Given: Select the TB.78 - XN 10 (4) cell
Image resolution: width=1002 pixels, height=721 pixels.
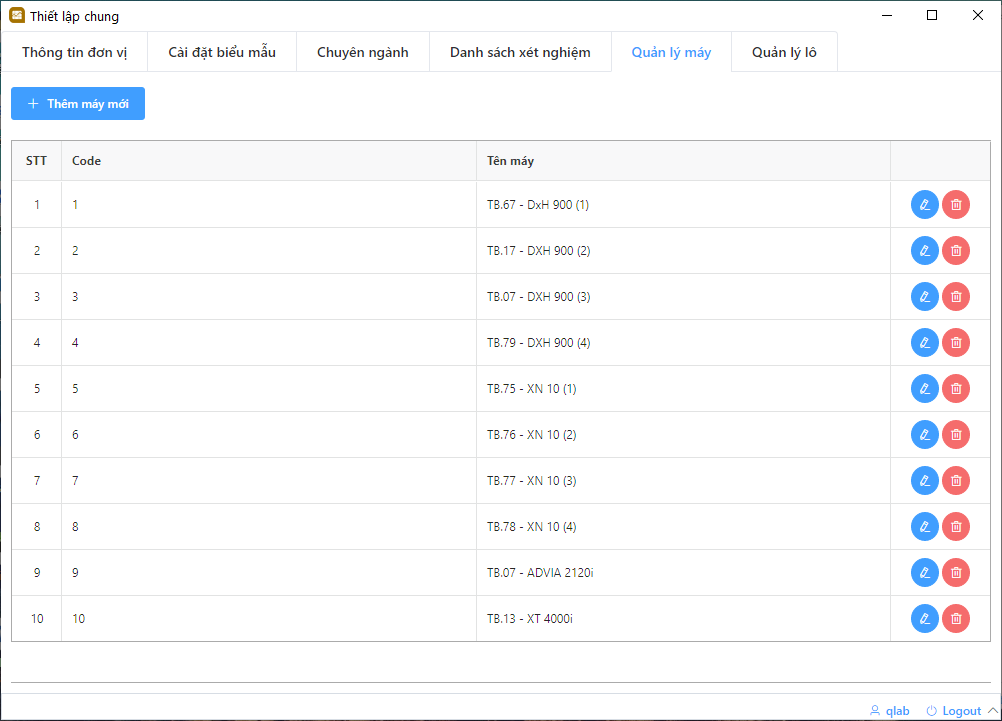Looking at the screenshot, I should click(x=683, y=527).
